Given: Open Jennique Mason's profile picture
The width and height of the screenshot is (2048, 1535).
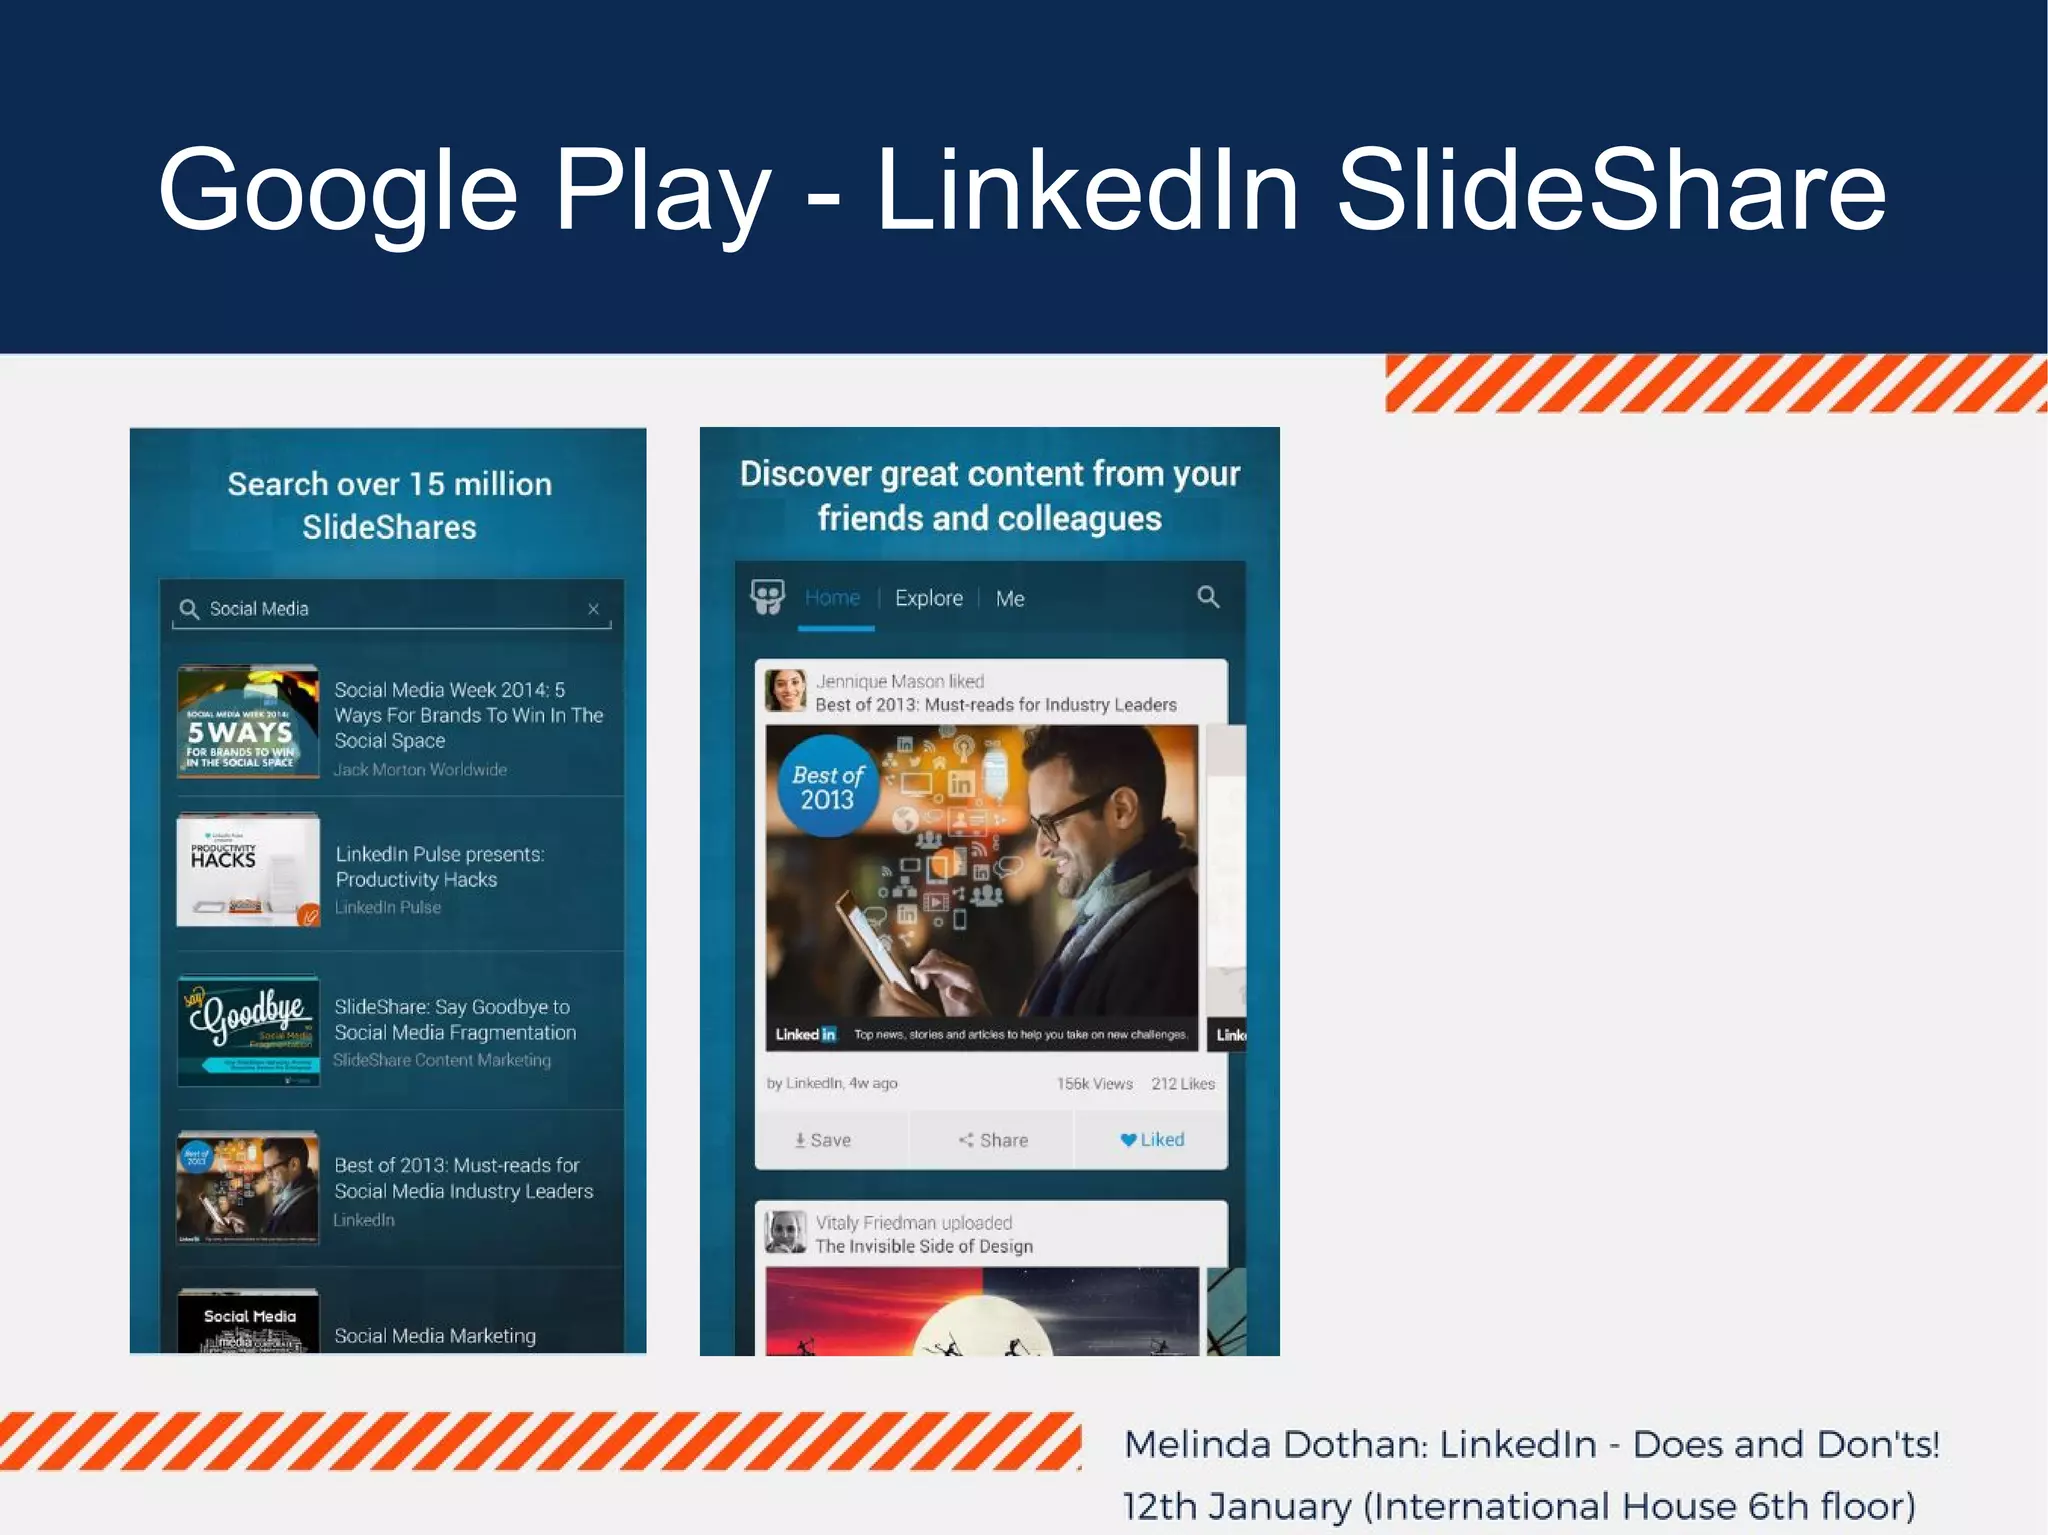Looking at the screenshot, I should pyautogui.click(x=786, y=691).
